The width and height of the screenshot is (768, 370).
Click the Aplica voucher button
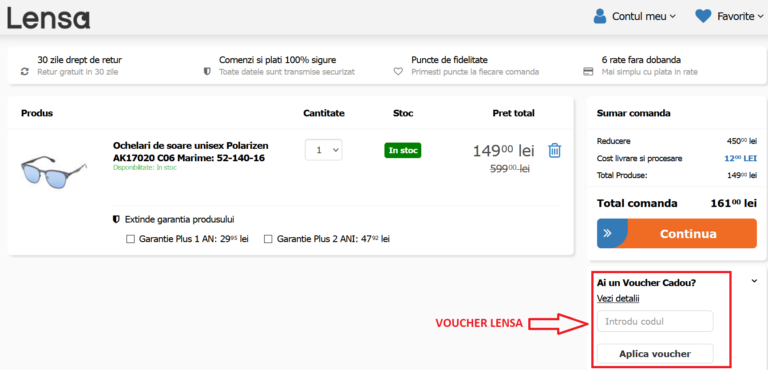coord(655,353)
